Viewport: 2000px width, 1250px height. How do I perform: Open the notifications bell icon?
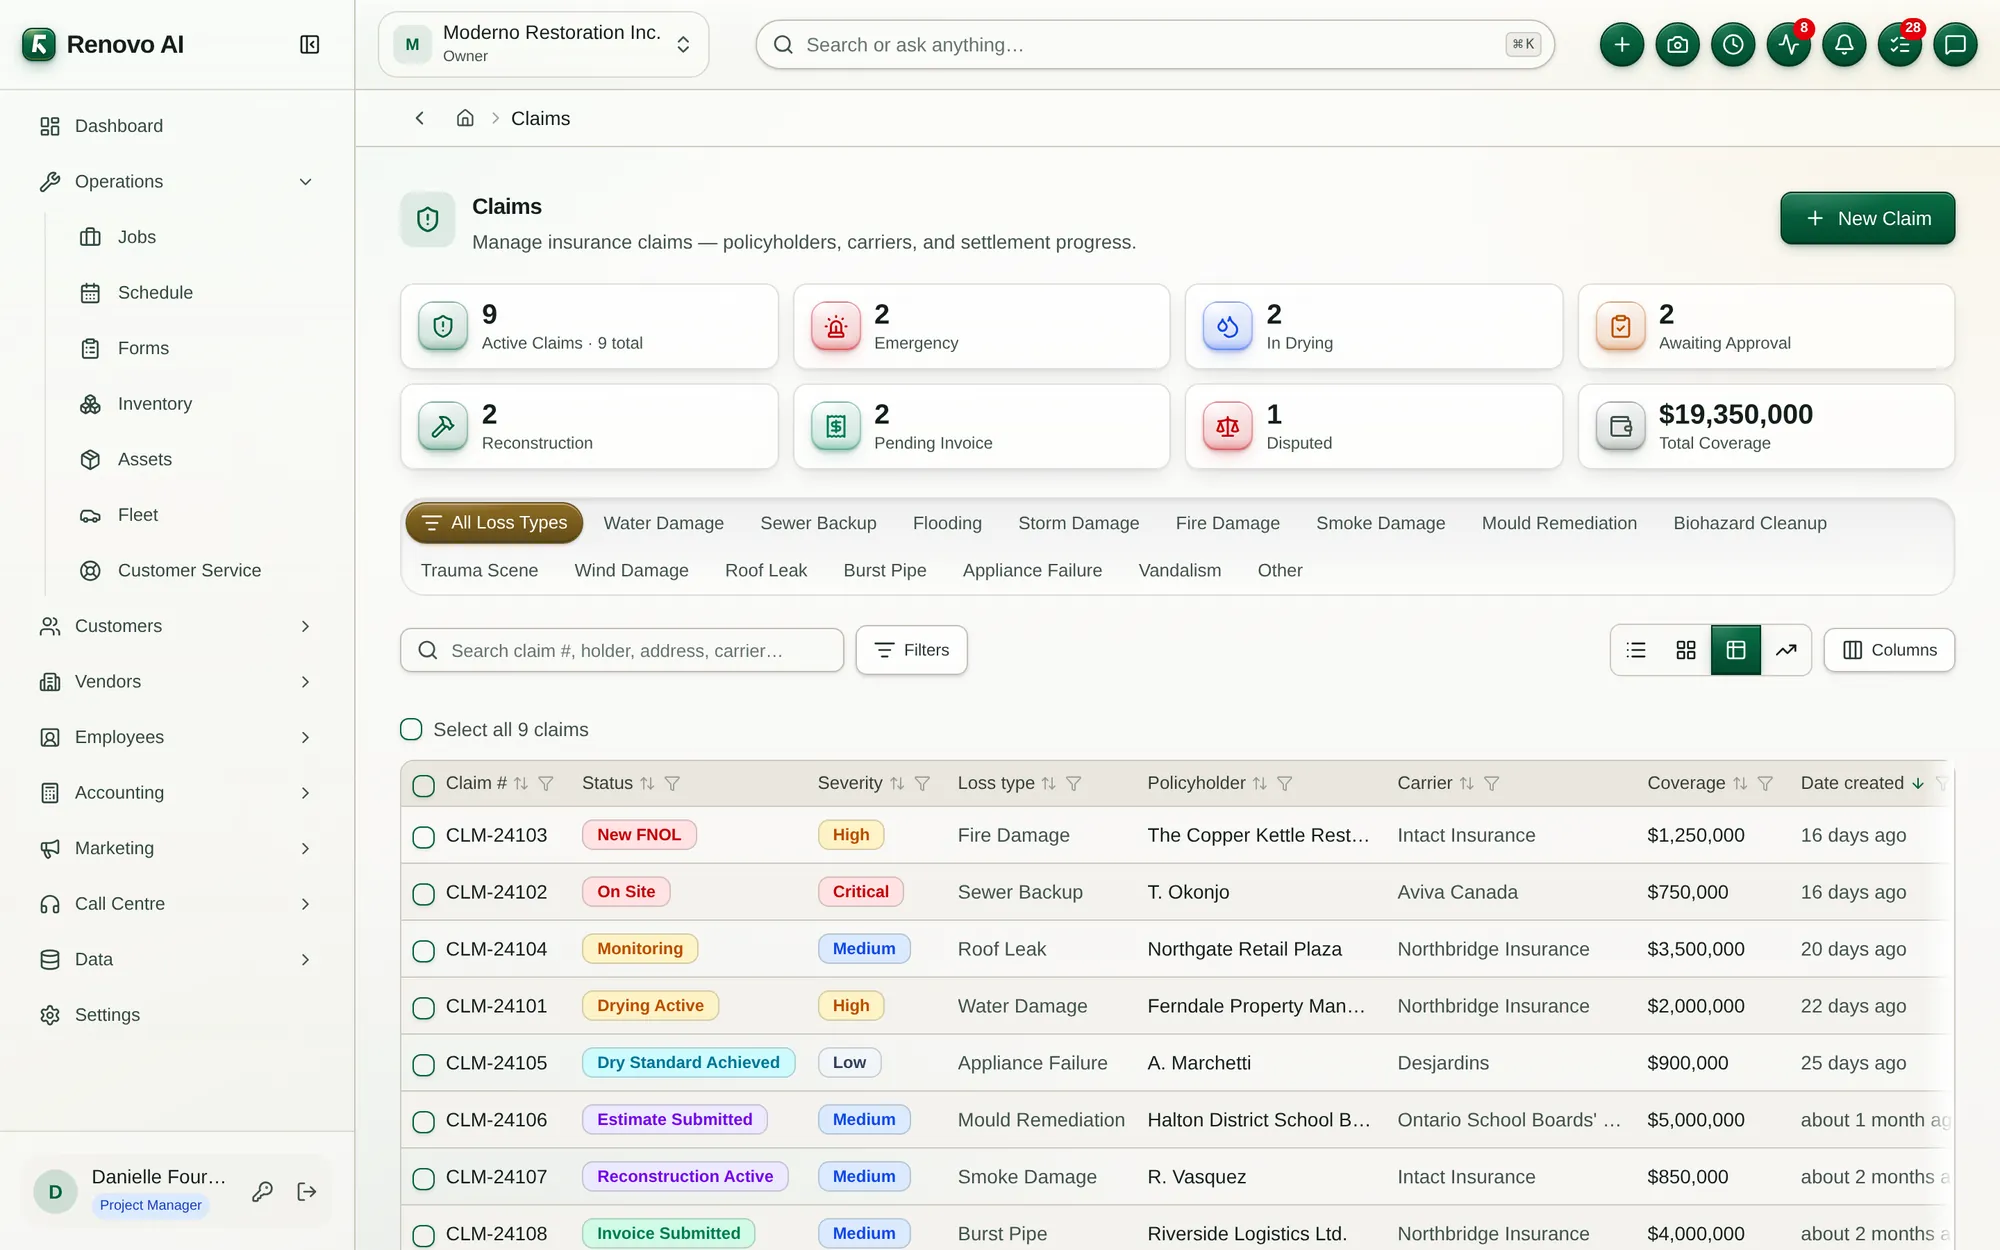[1844, 45]
